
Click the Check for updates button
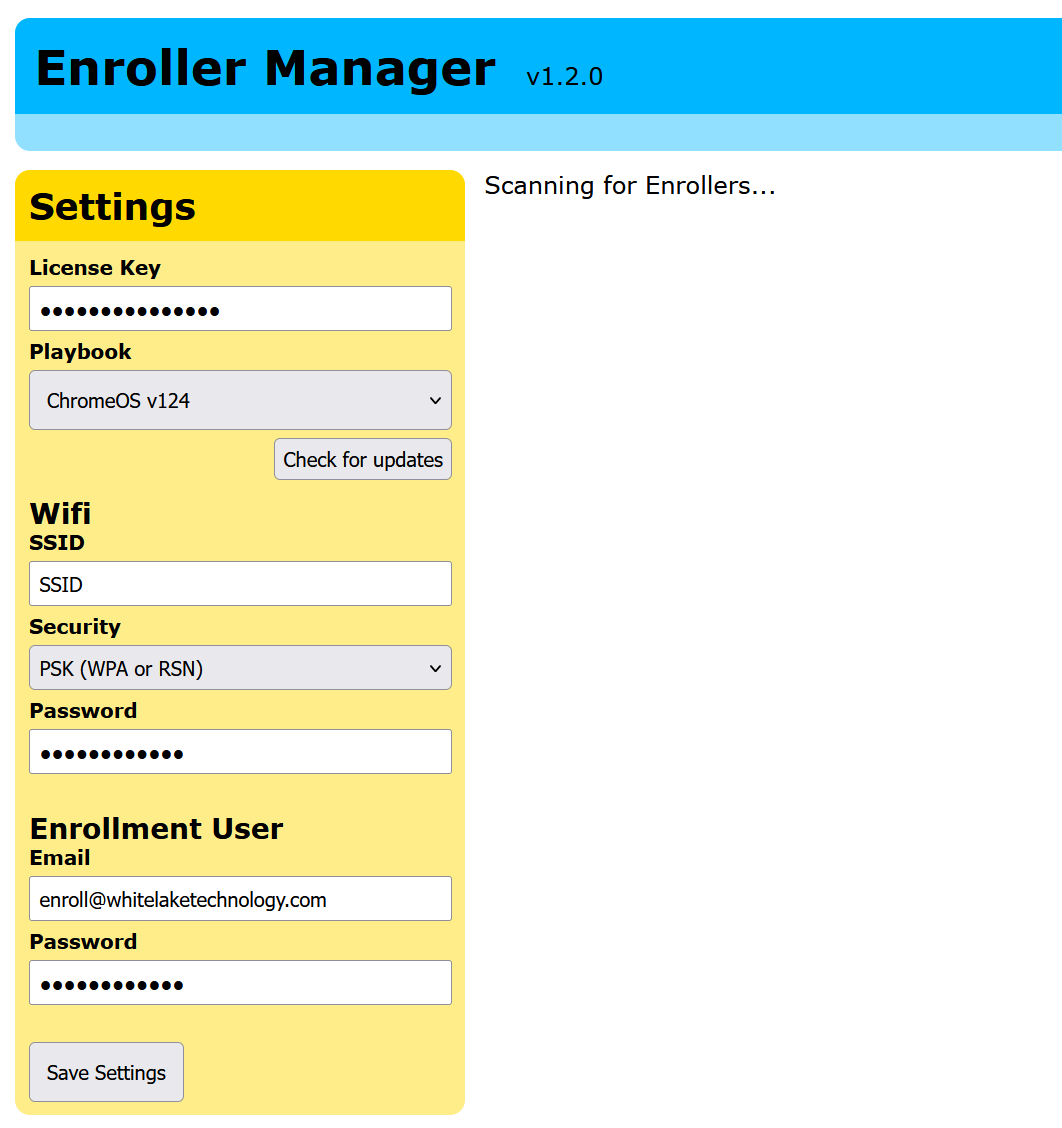tap(363, 459)
